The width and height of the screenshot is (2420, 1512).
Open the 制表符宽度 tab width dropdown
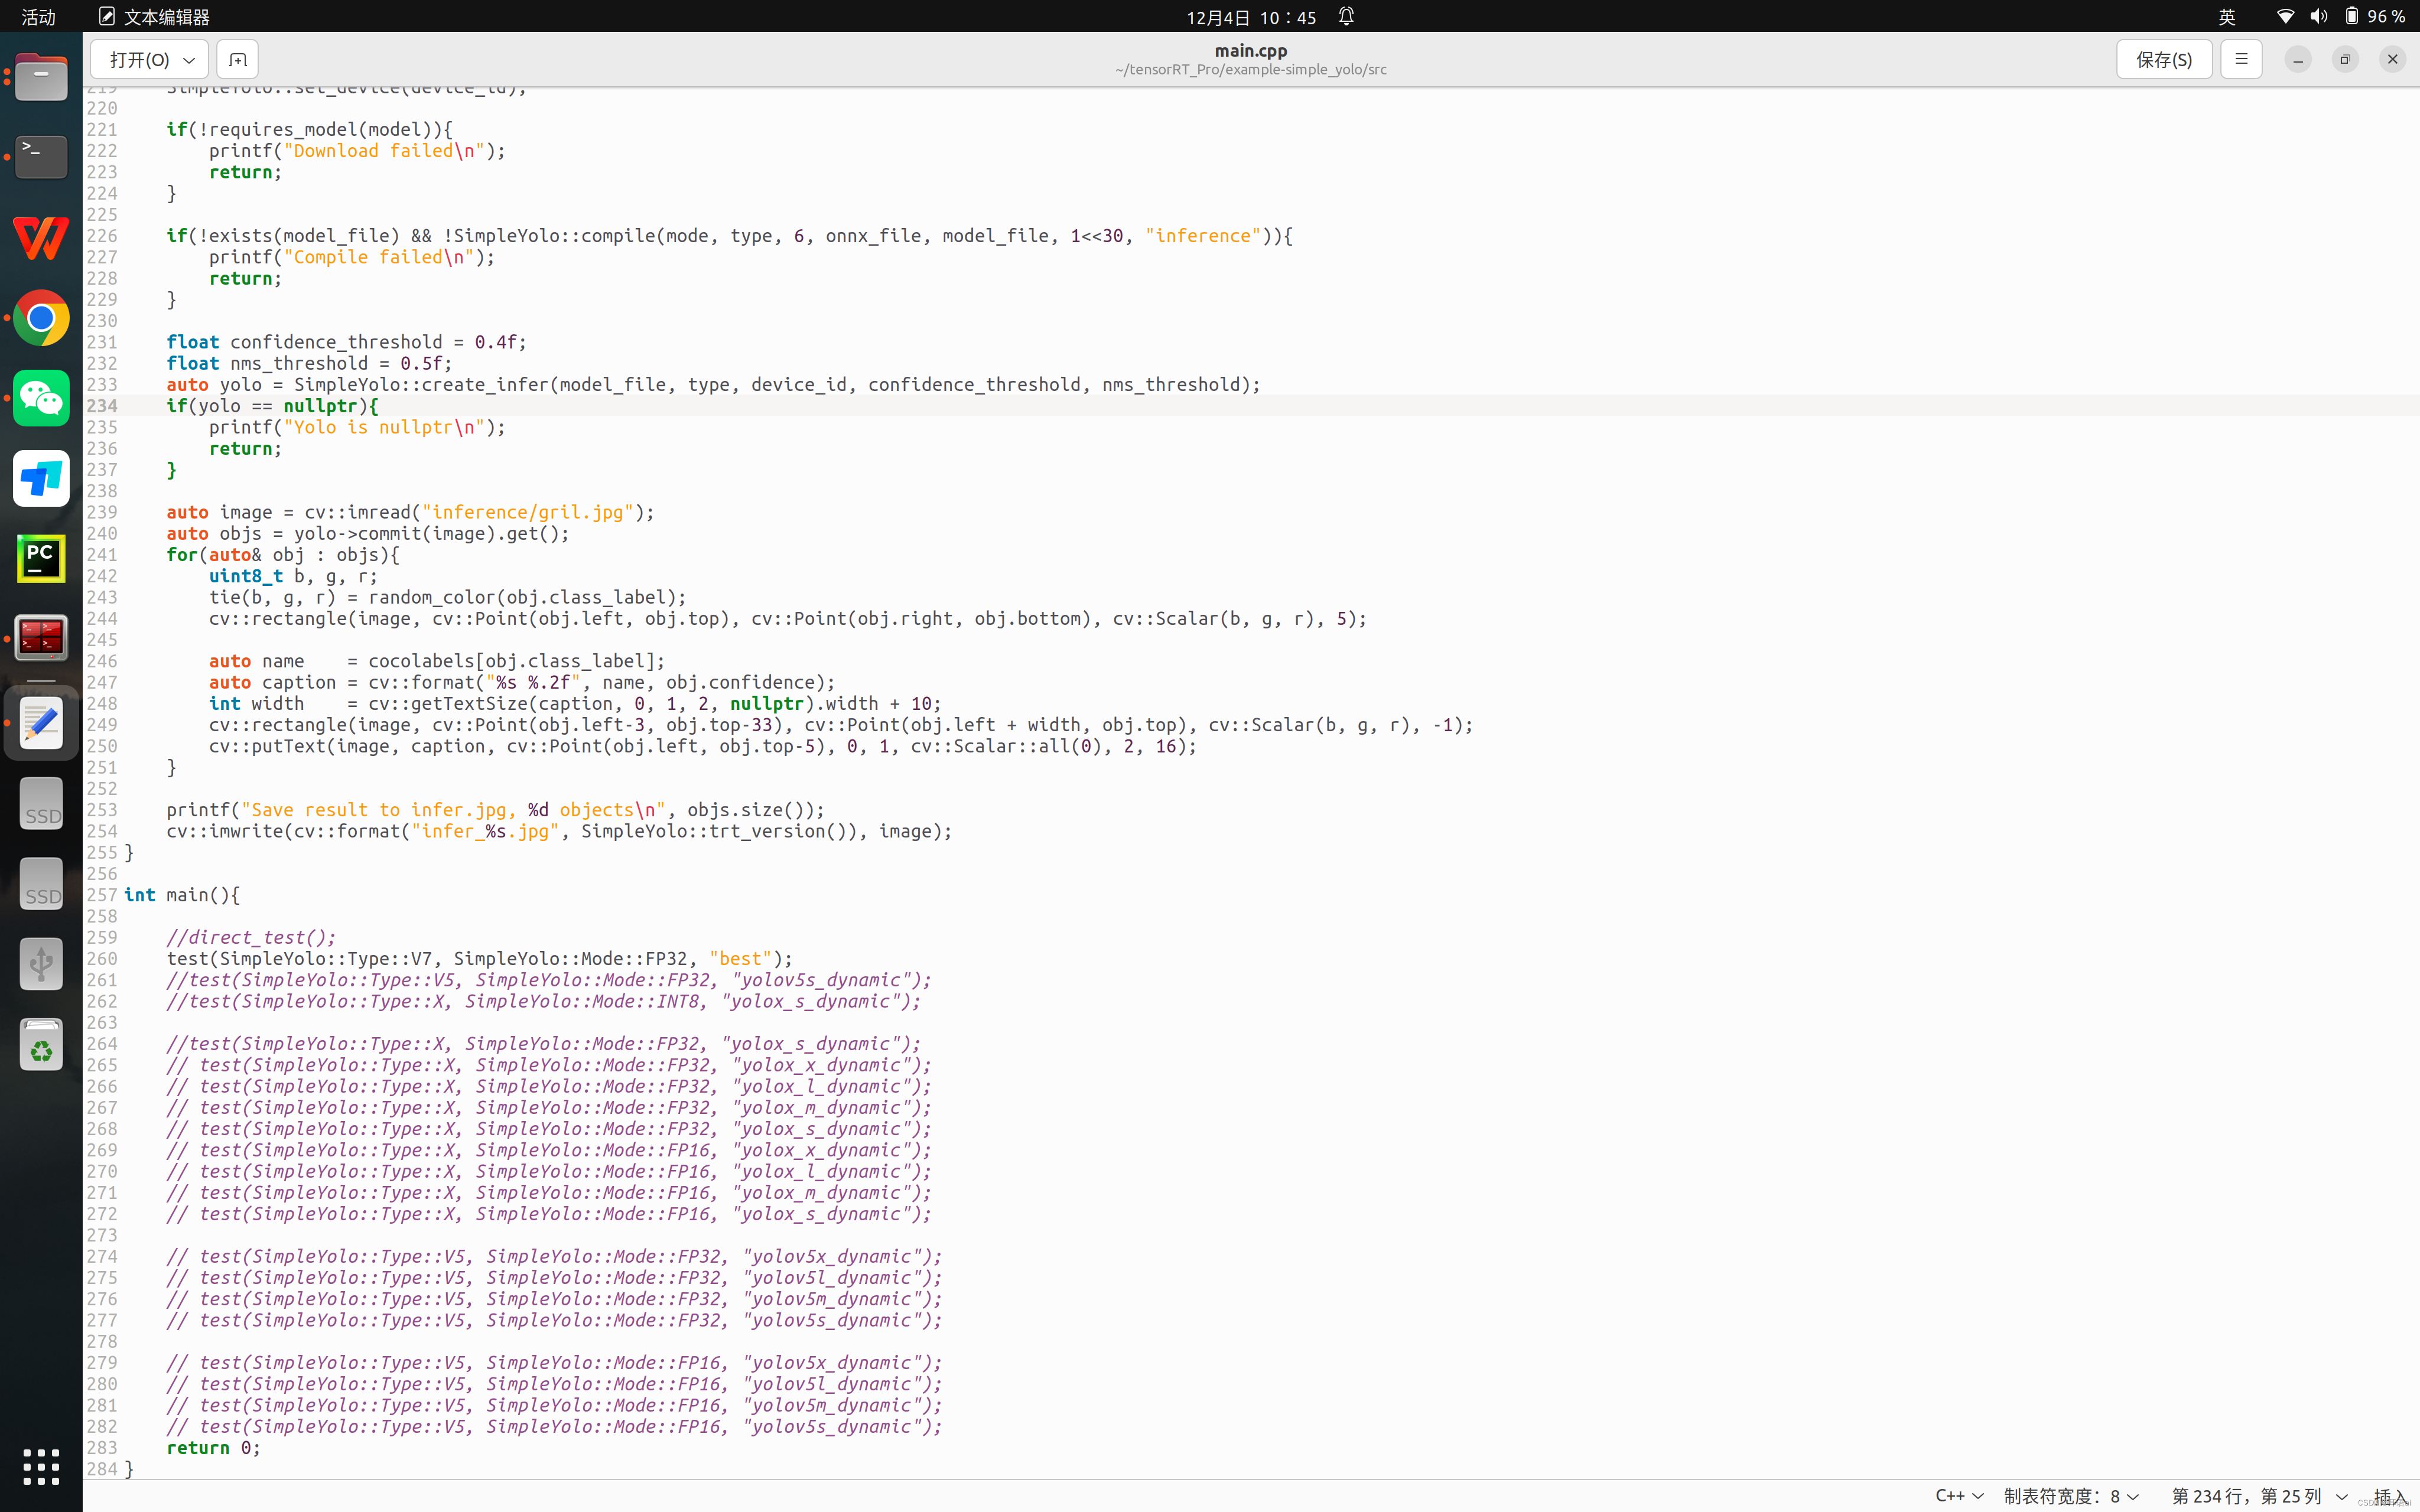(x=2070, y=1497)
